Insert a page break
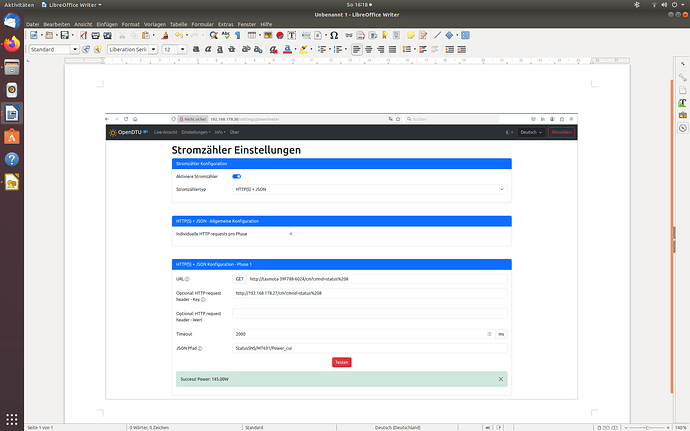Image resolution: width=690 pixels, height=431 pixels. pyautogui.click(x=306, y=35)
